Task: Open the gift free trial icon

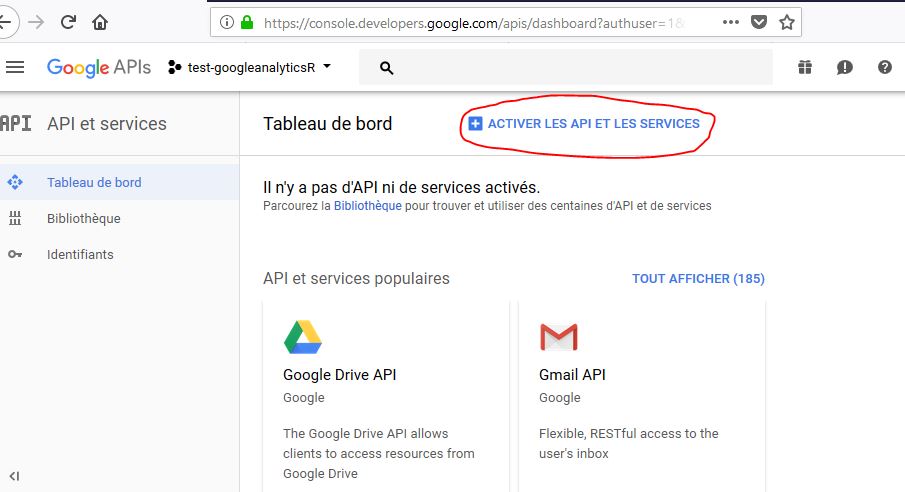Action: (x=805, y=68)
